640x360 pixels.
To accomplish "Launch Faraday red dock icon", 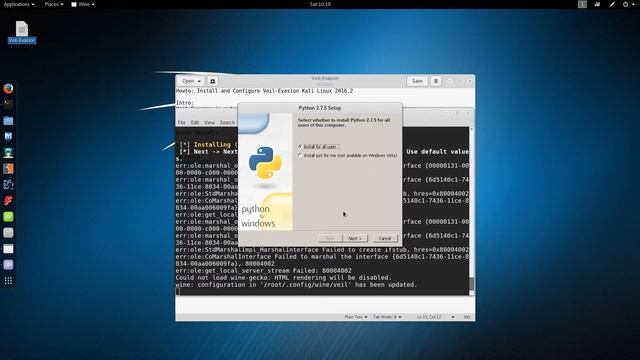I will pos(8,200).
